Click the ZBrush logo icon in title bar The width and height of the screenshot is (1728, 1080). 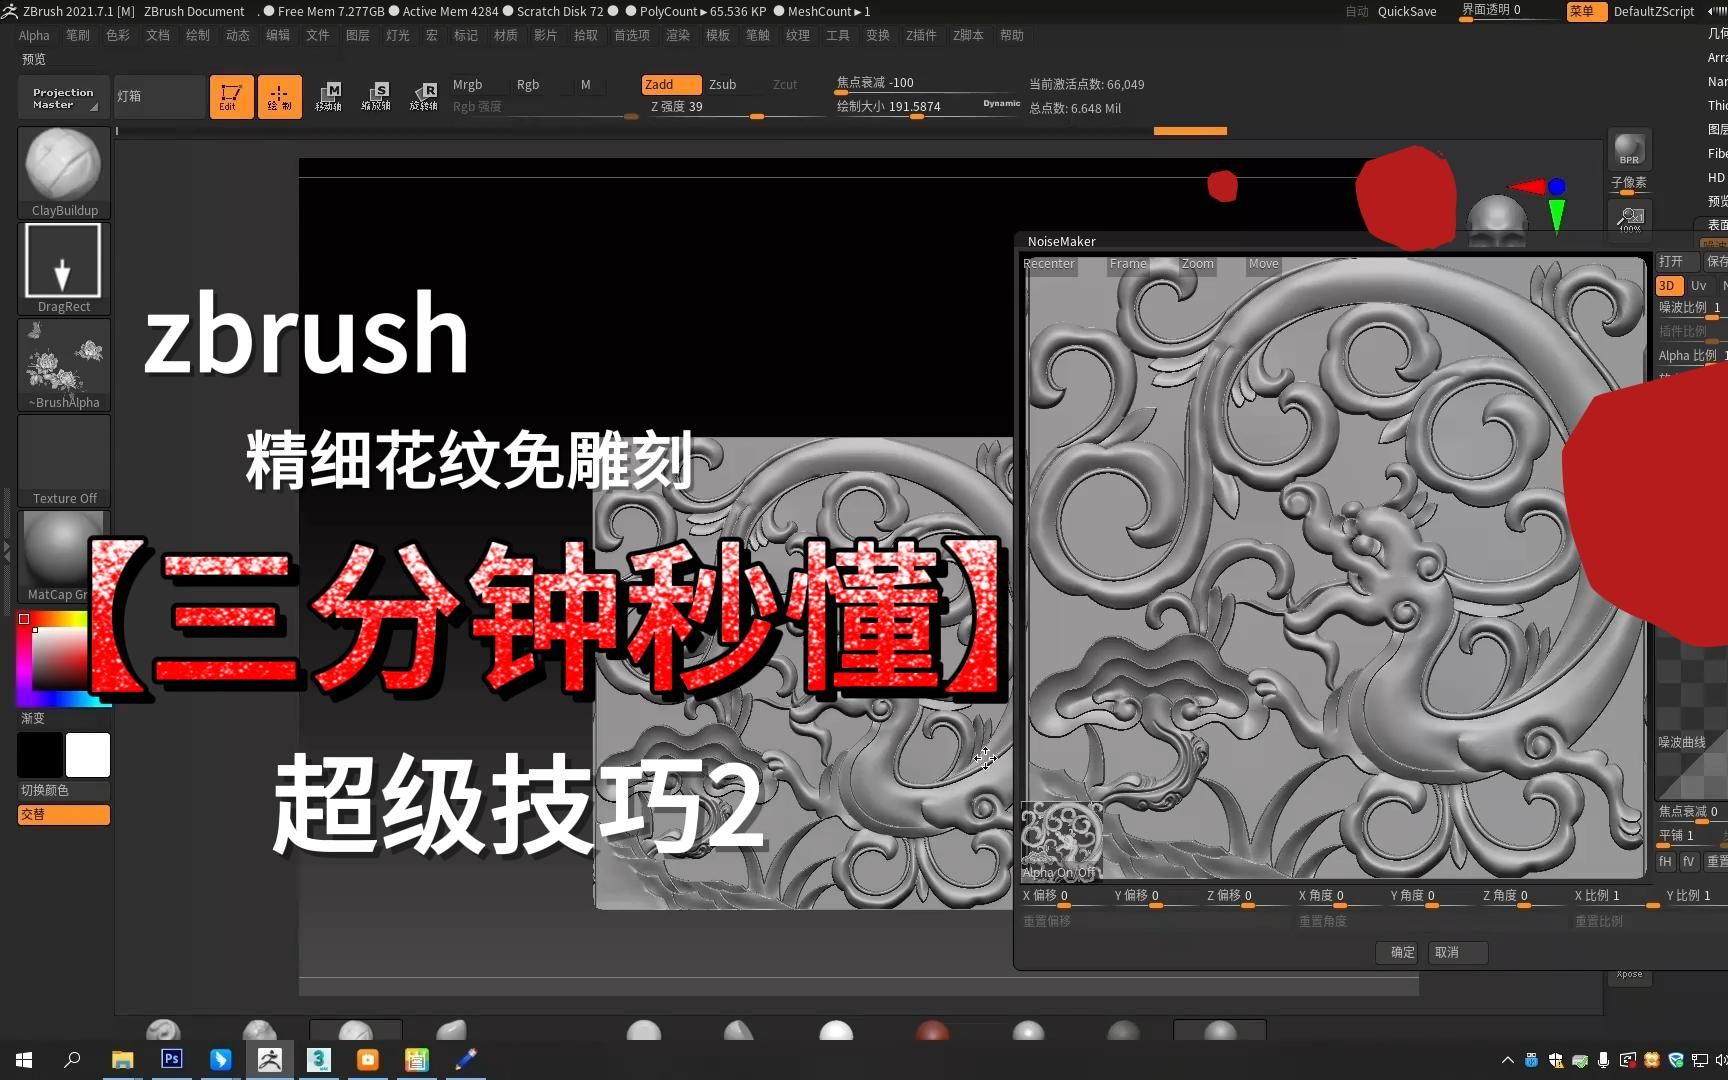[x=10, y=11]
